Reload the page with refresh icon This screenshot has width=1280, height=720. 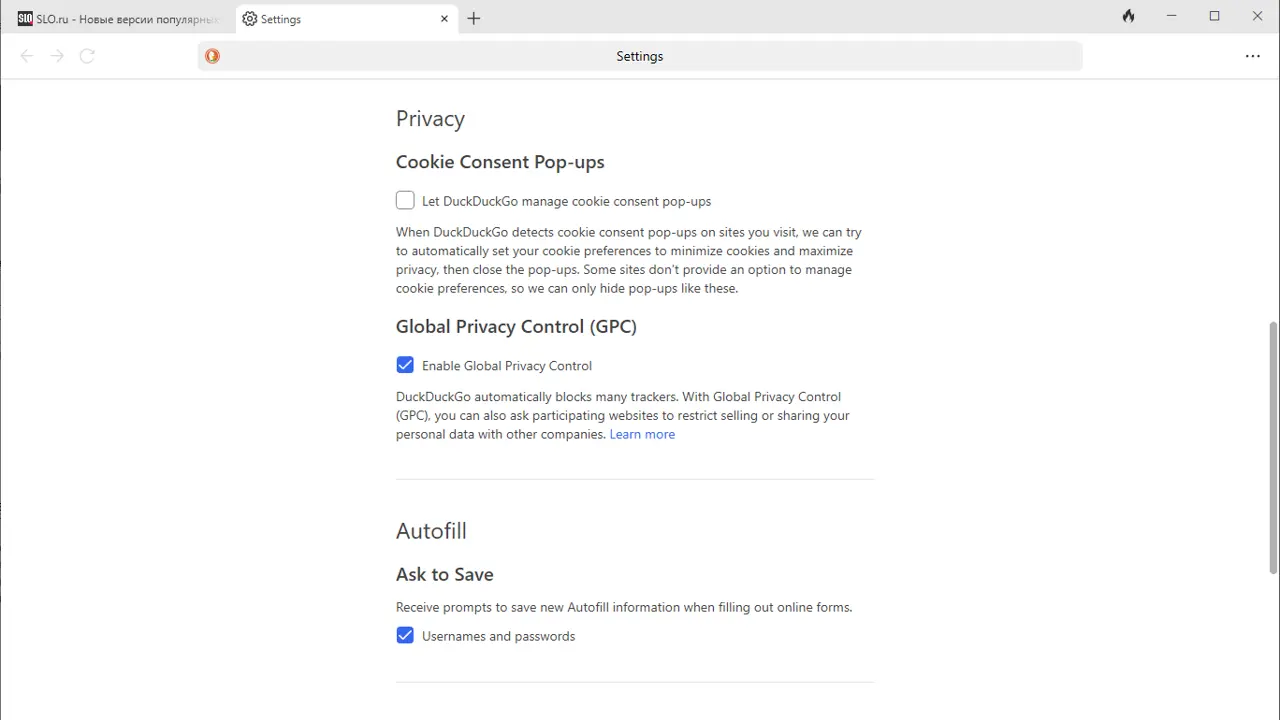(x=87, y=56)
